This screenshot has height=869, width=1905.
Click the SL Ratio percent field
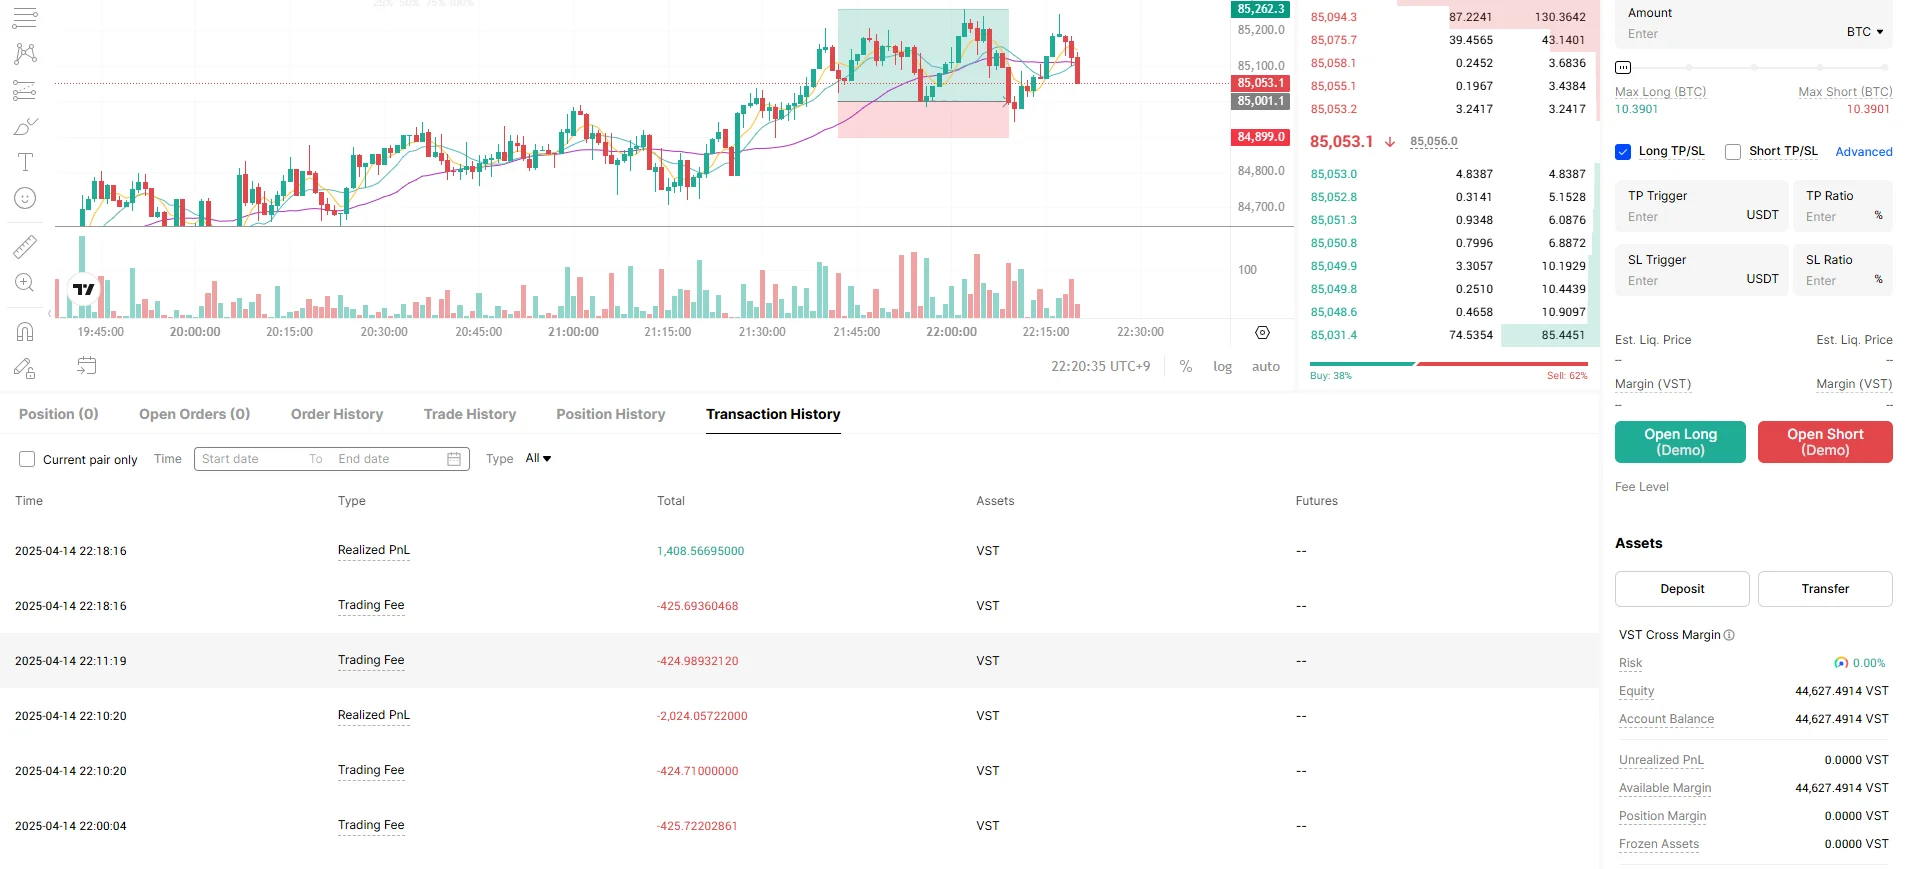click(x=1843, y=270)
